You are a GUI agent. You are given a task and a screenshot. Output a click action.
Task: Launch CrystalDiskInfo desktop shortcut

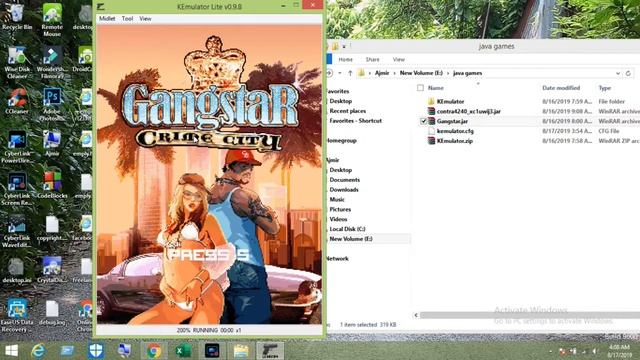(52, 270)
